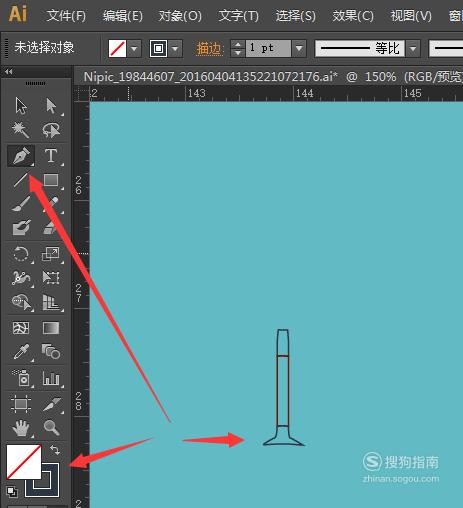Select the Lasso tool
Screen dimensions: 463x508
51,130
